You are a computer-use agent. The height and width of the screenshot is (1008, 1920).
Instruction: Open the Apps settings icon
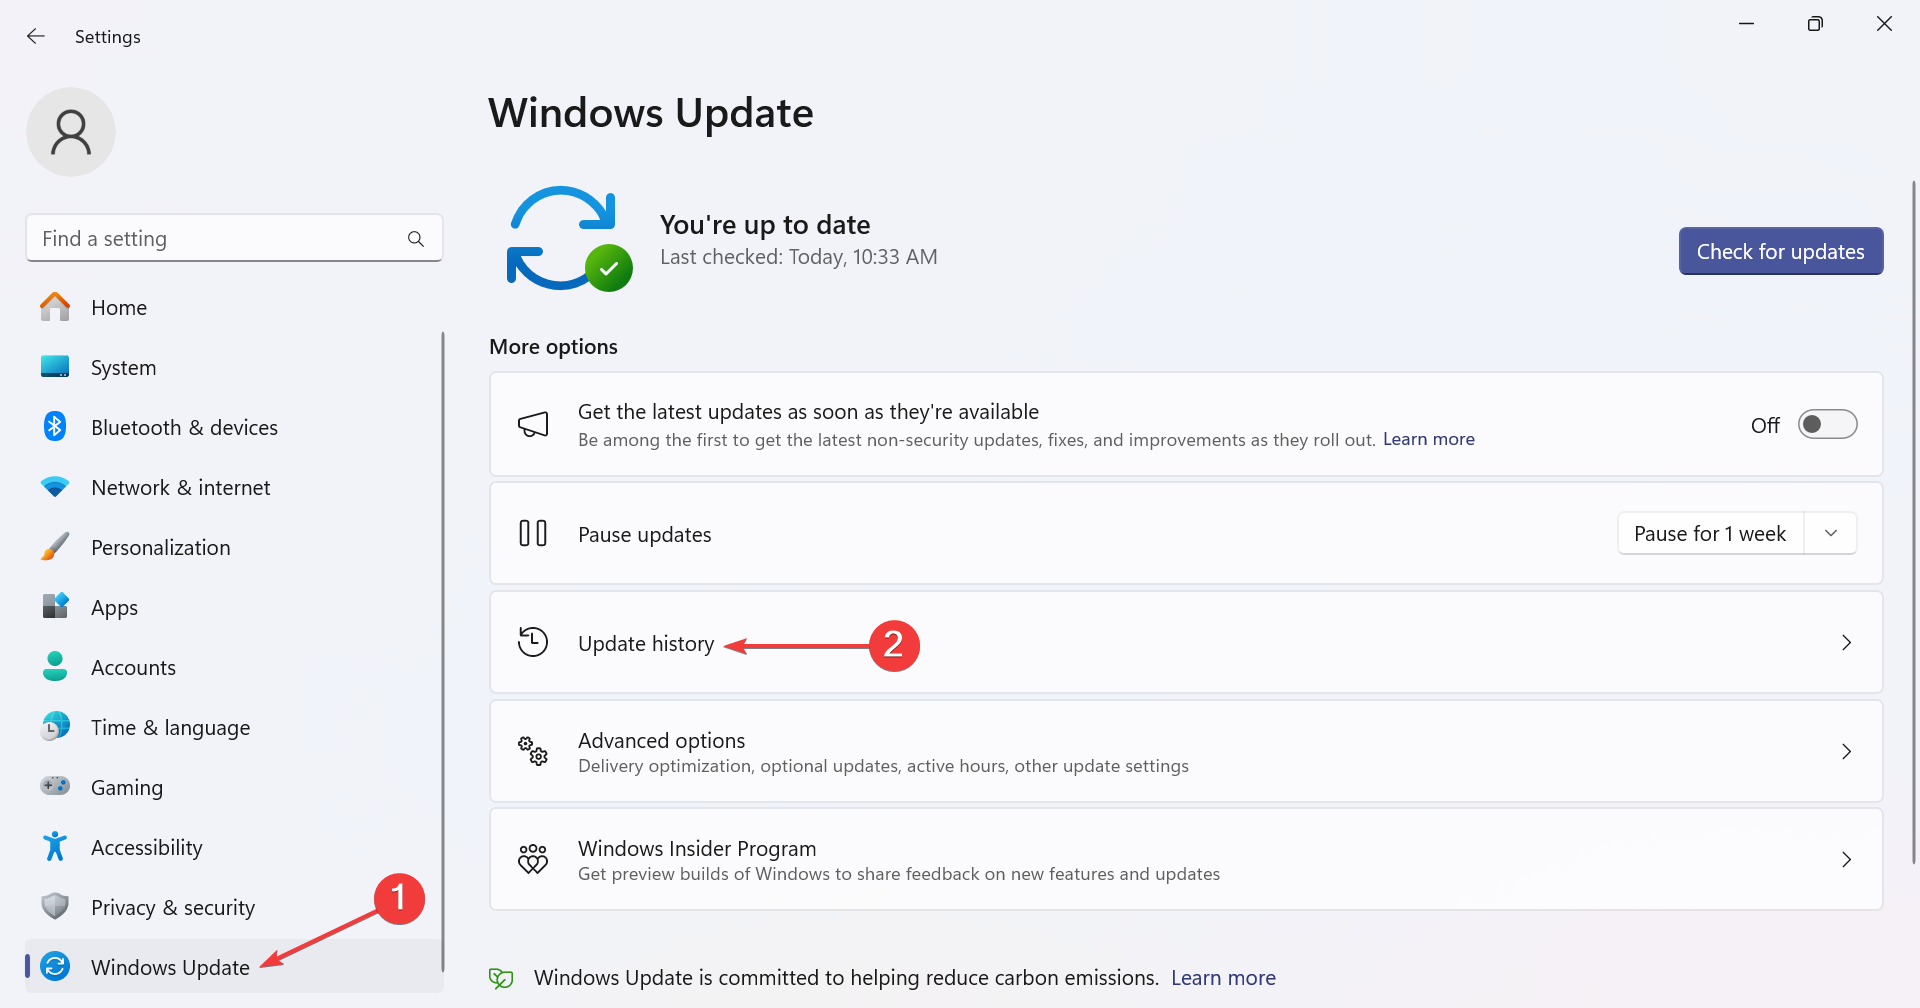click(54, 607)
